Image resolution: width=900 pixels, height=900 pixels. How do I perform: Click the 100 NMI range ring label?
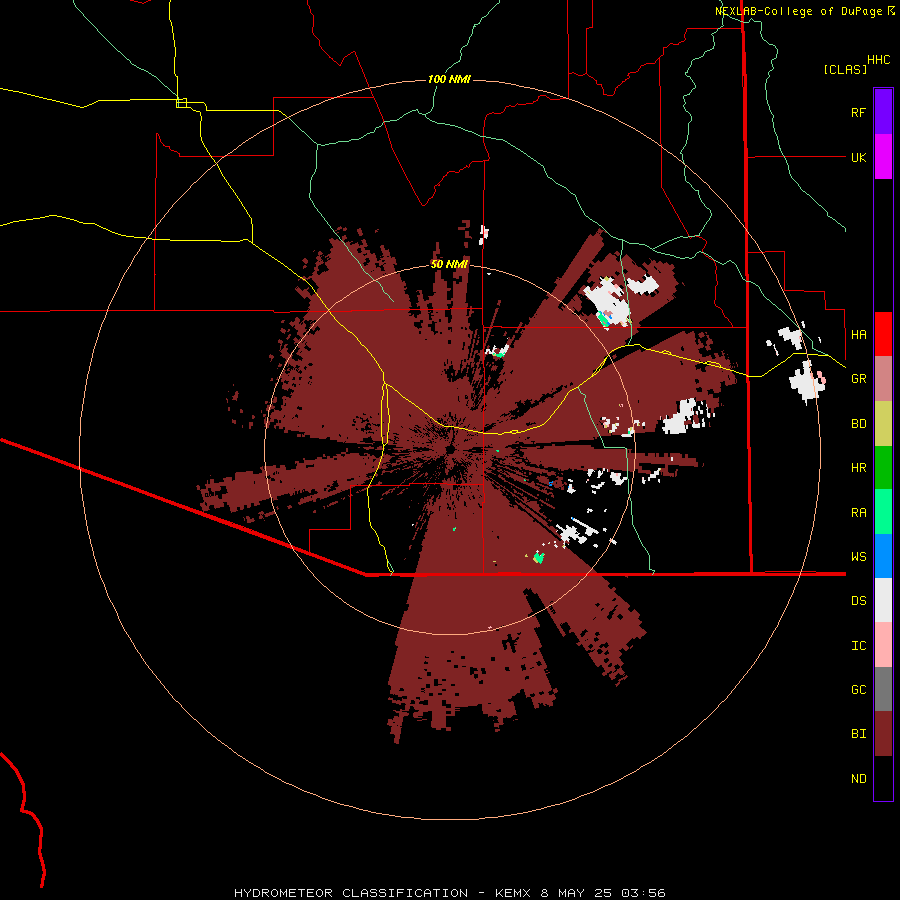pyautogui.click(x=449, y=79)
